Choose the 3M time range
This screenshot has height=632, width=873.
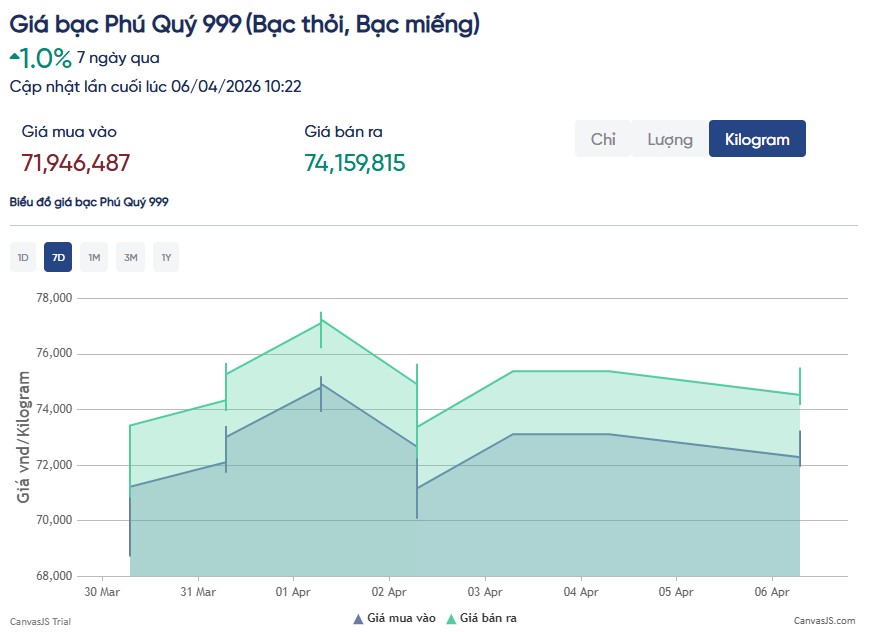coord(130,258)
